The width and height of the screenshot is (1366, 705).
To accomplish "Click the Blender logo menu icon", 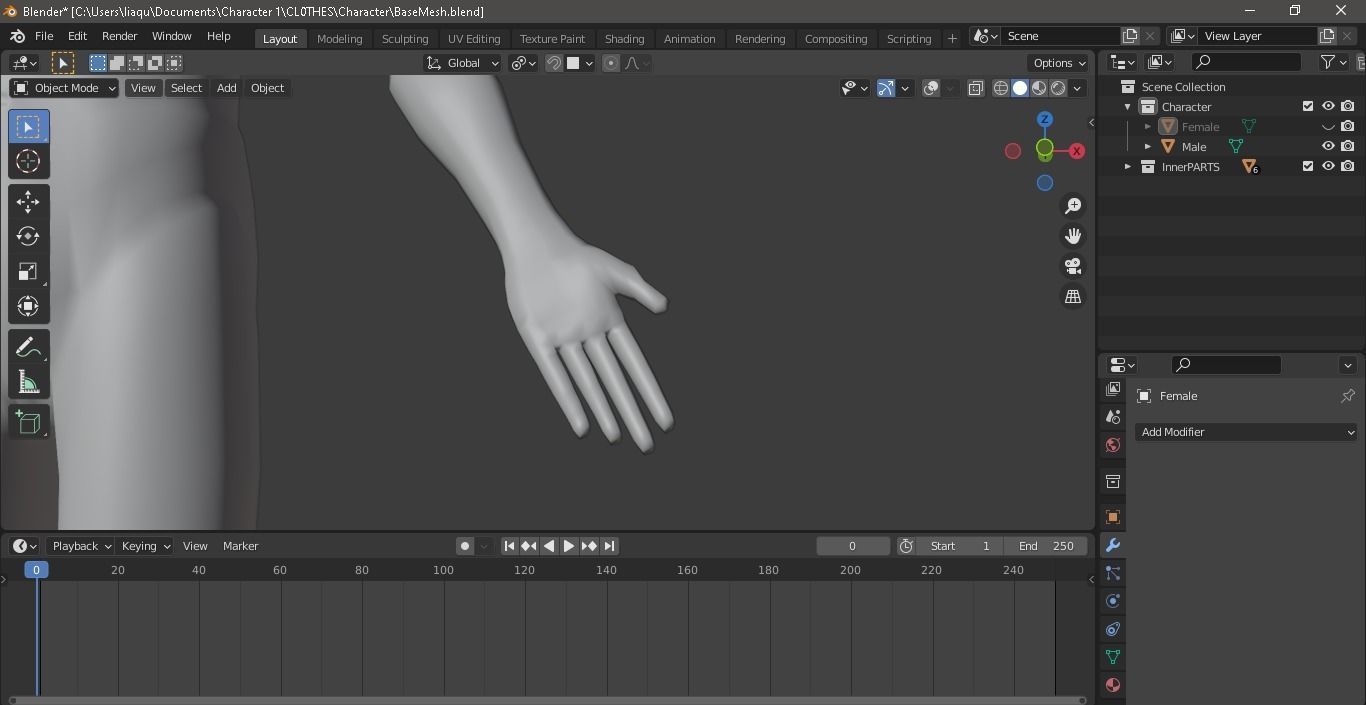I will click(17, 36).
